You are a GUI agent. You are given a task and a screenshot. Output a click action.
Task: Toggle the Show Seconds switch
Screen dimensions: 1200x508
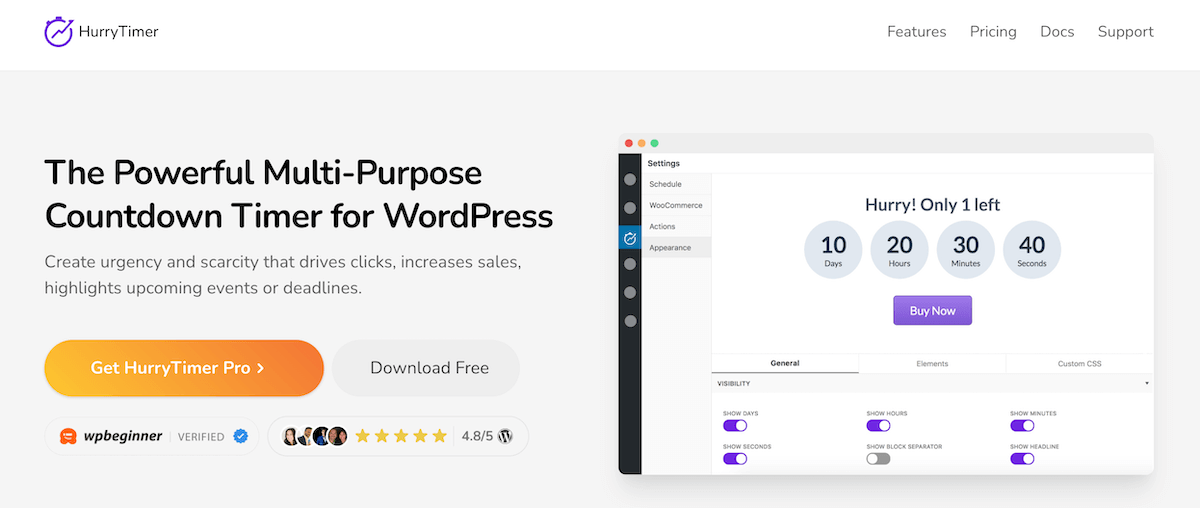pos(735,459)
